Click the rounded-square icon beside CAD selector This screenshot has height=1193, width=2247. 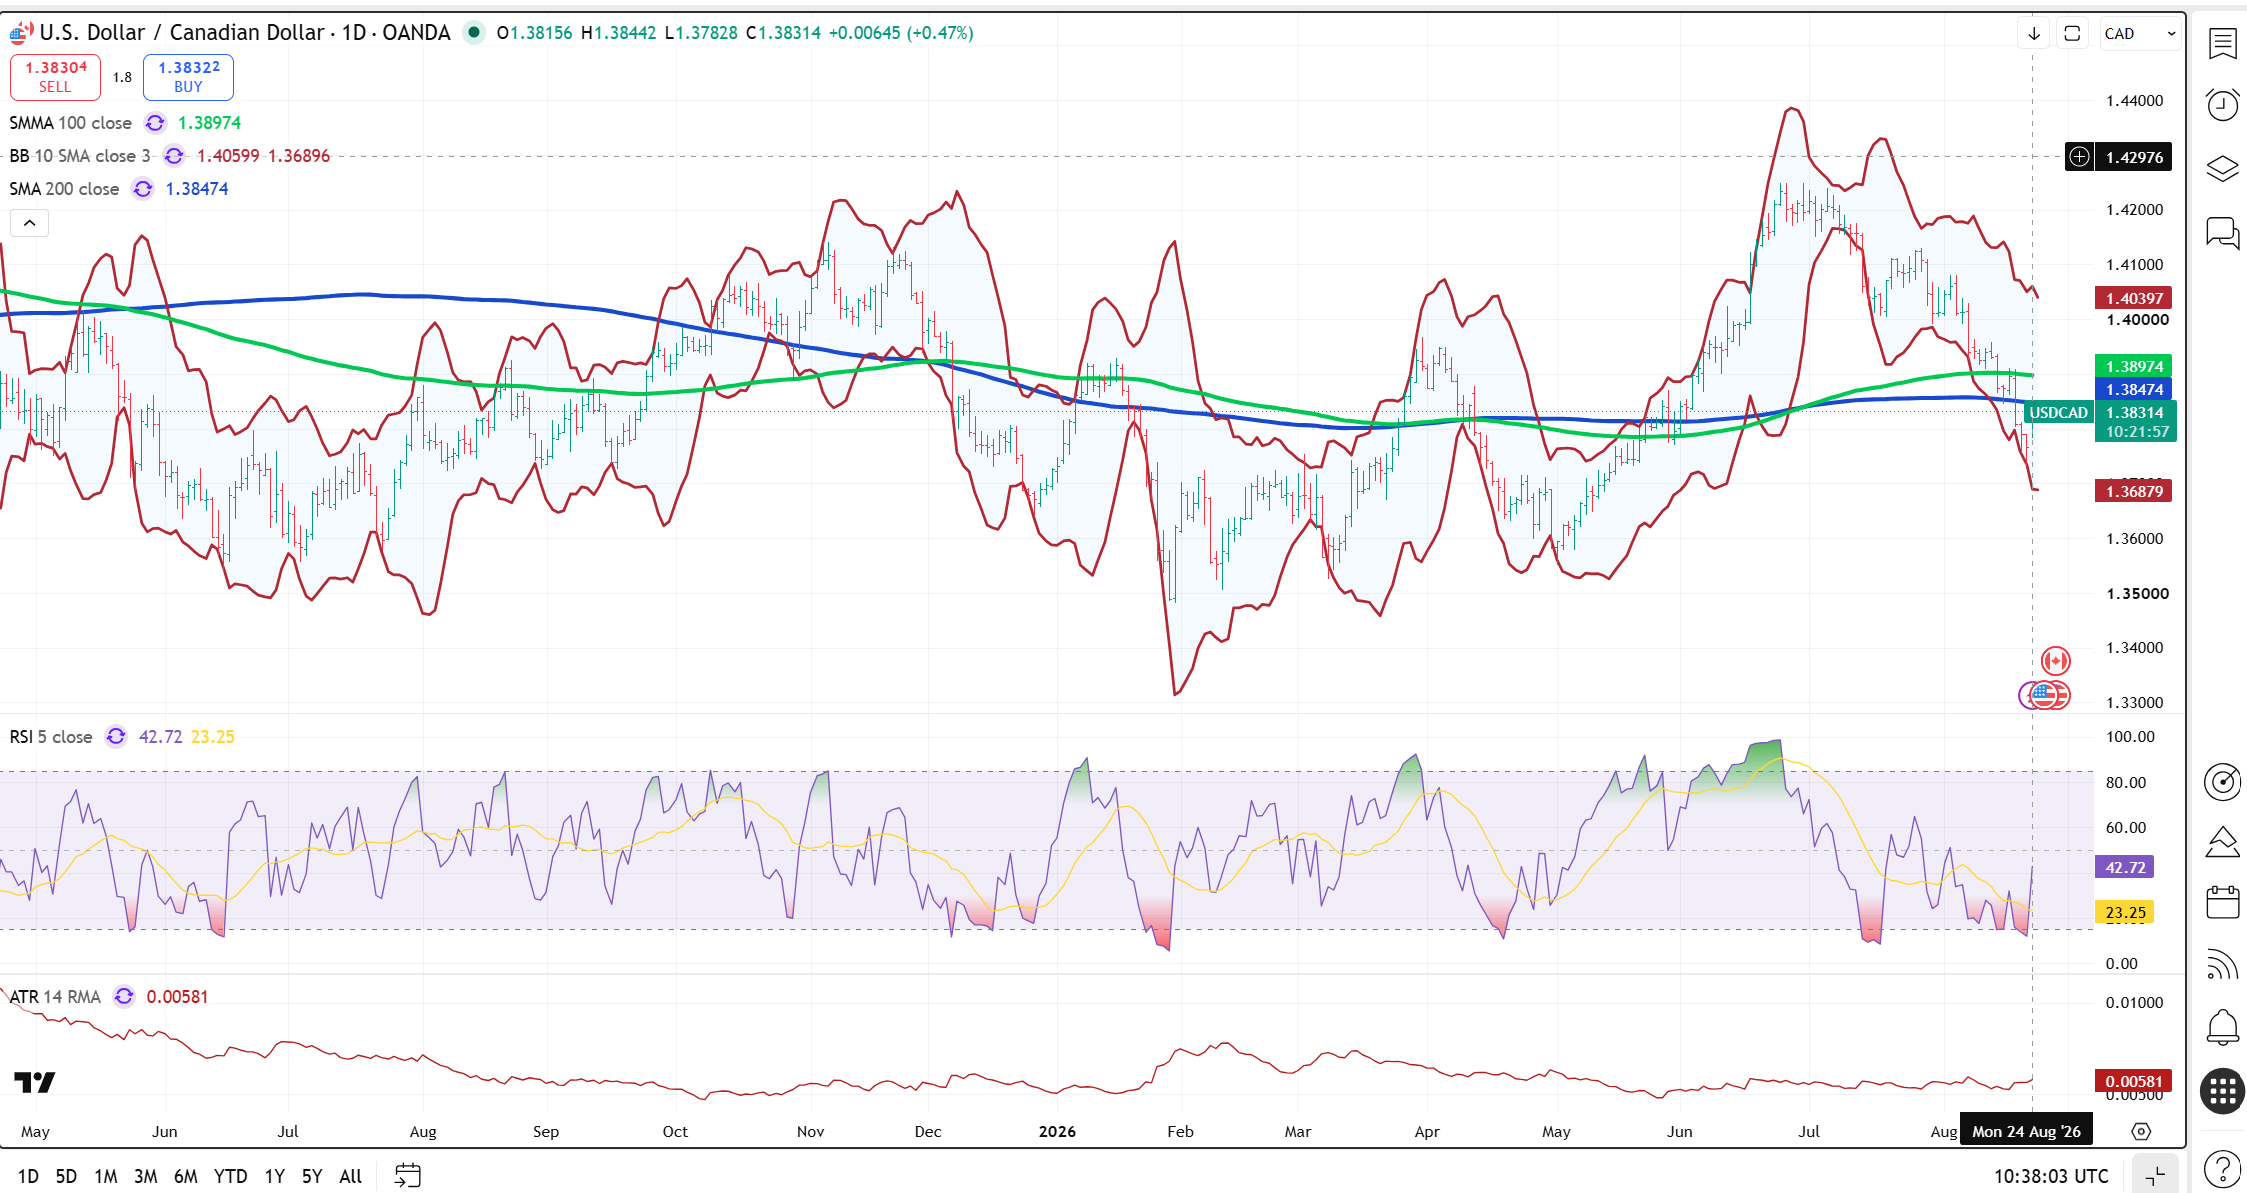click(x=2072, y=33)
